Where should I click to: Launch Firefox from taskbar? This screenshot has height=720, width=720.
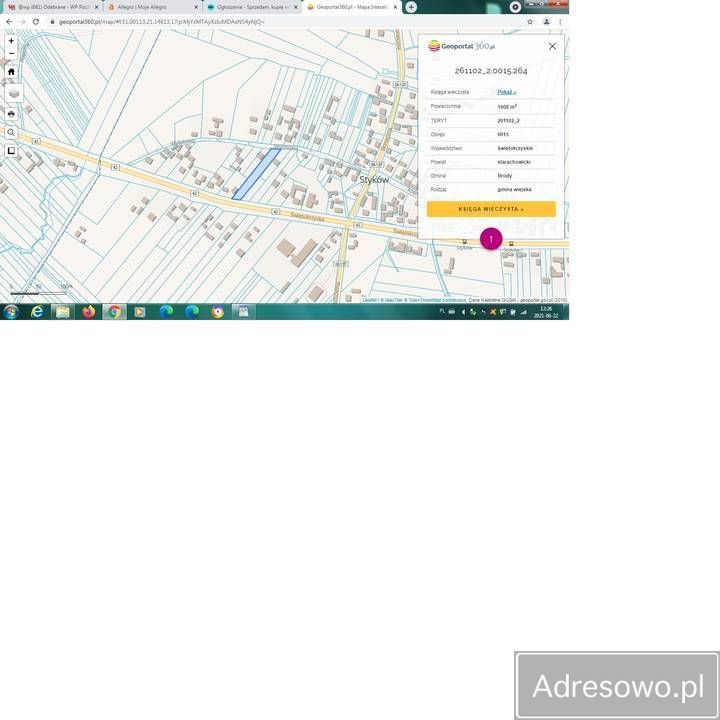click(x=89, y=312)
